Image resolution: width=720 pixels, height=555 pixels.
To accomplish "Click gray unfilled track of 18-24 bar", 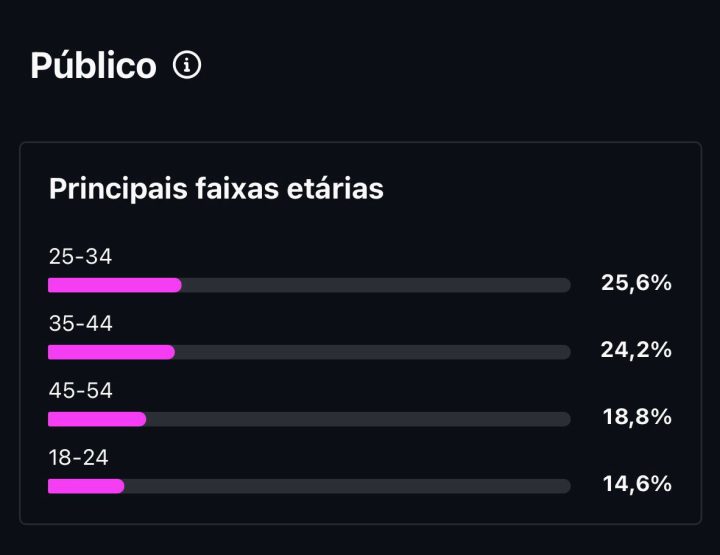I will pos(348,486).
